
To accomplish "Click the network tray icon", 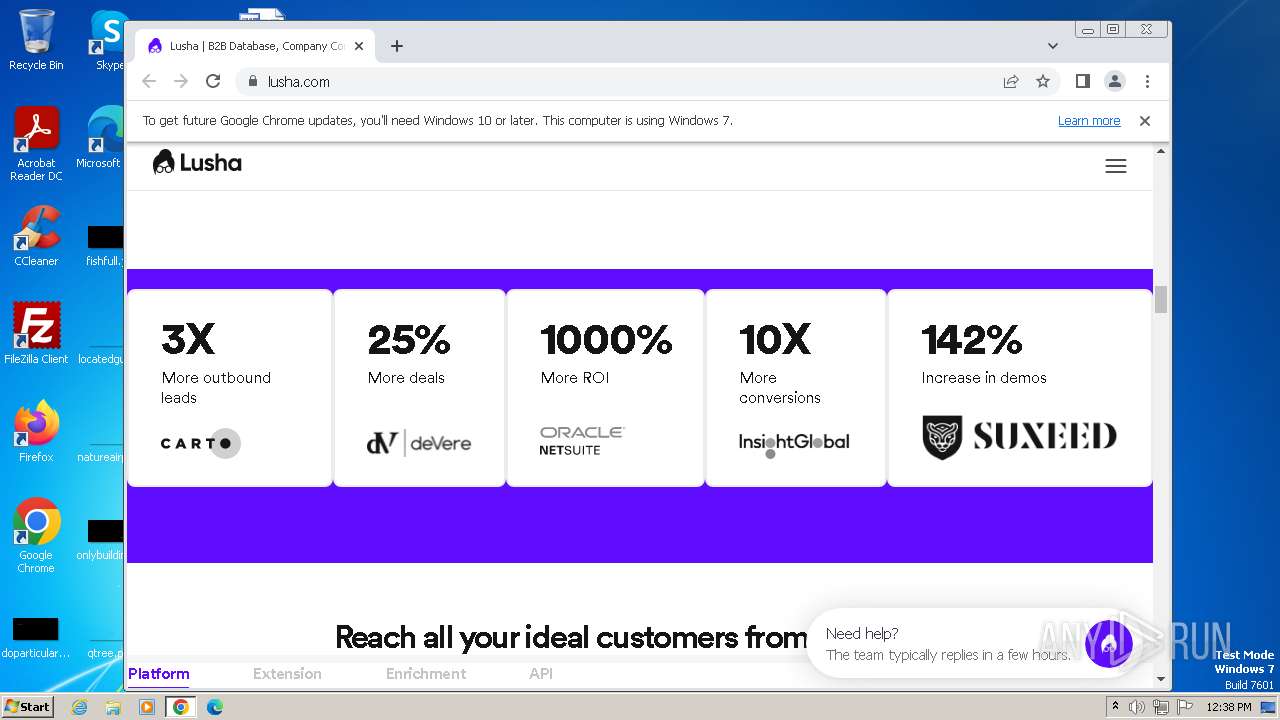I will [x=1160, y=707].
